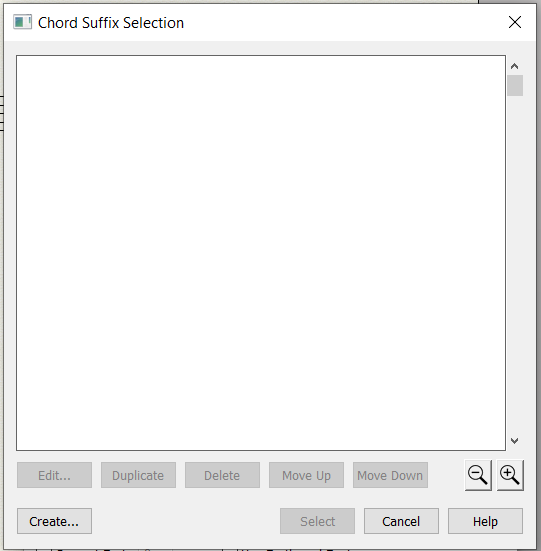
Task: Click the scrollbar up arrow
Action: point(515,66)
